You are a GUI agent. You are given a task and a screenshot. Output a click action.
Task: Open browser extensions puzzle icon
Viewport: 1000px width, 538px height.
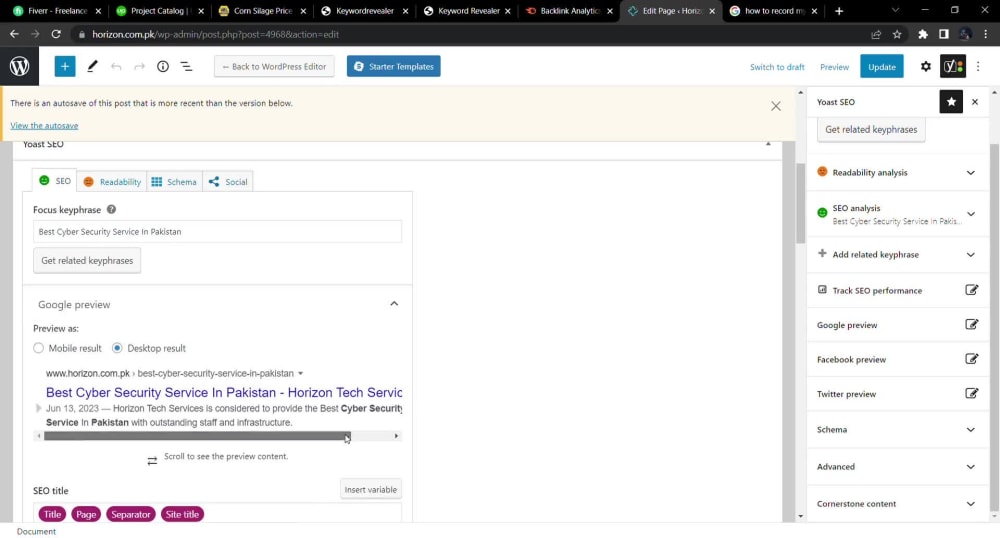[x=923, y=34]
